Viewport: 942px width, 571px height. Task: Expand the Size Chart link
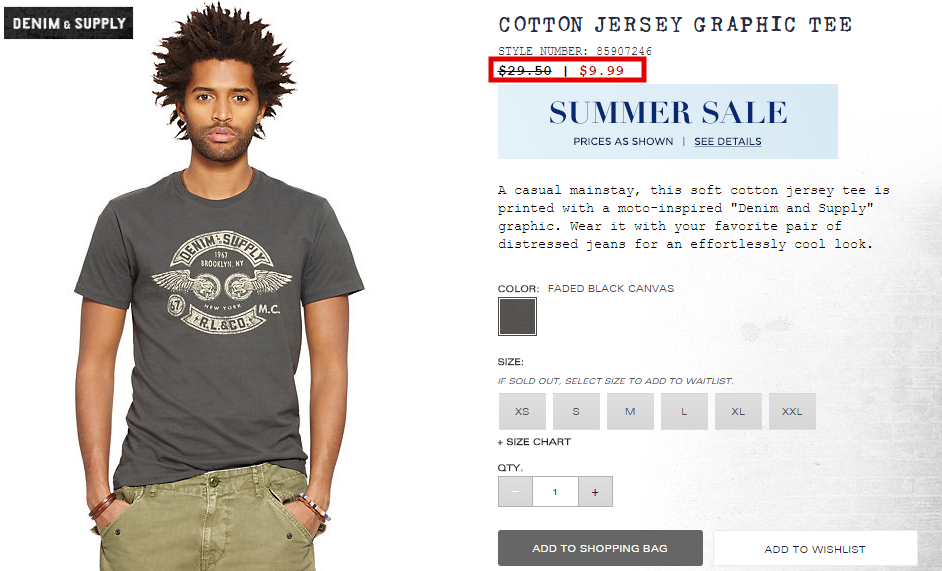[534, 442]
